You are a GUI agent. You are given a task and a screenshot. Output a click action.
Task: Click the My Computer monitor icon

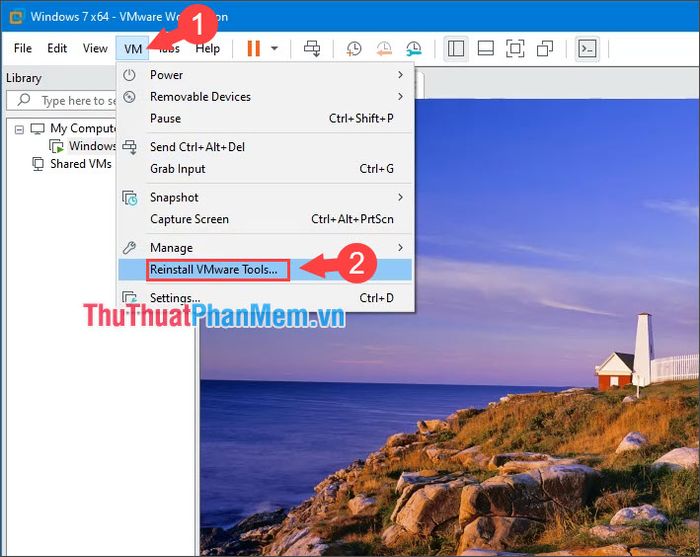click(x=38, y=129)
